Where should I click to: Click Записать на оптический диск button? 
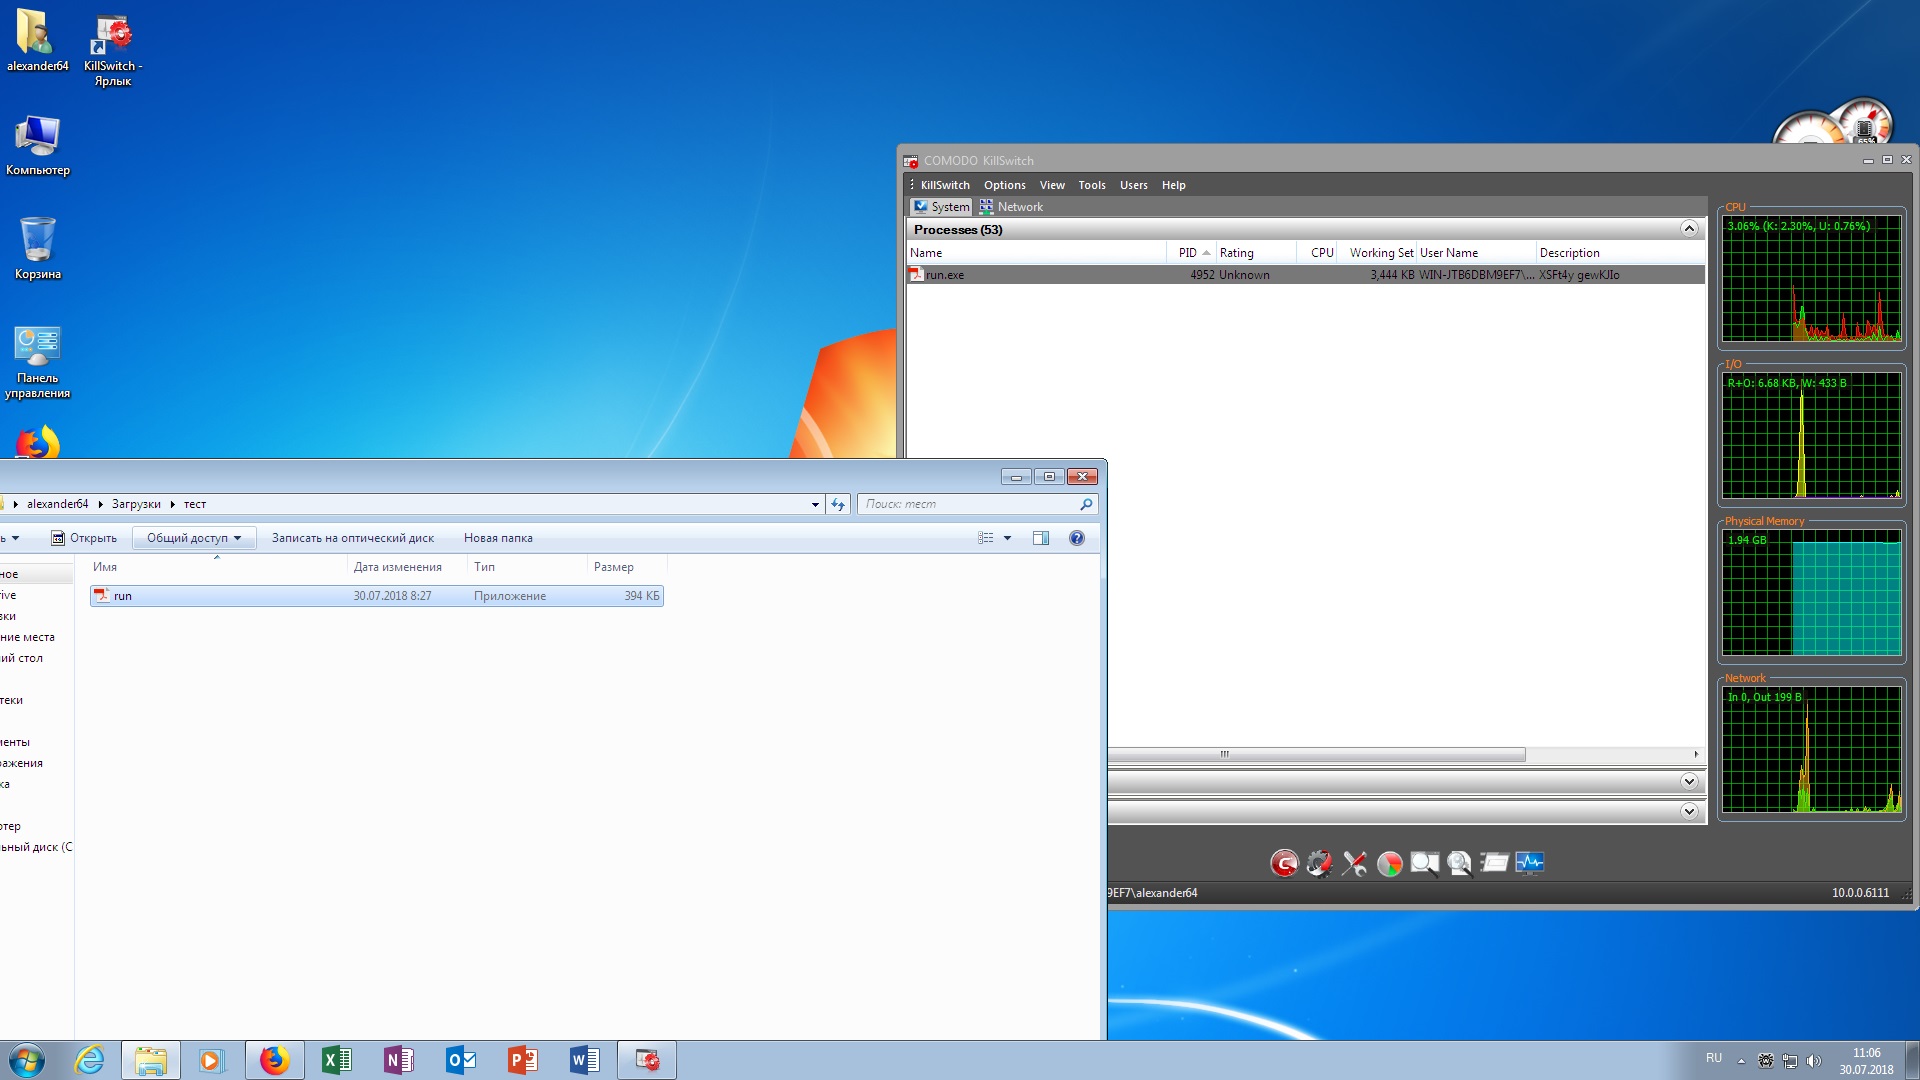click(x=352, y=538)
